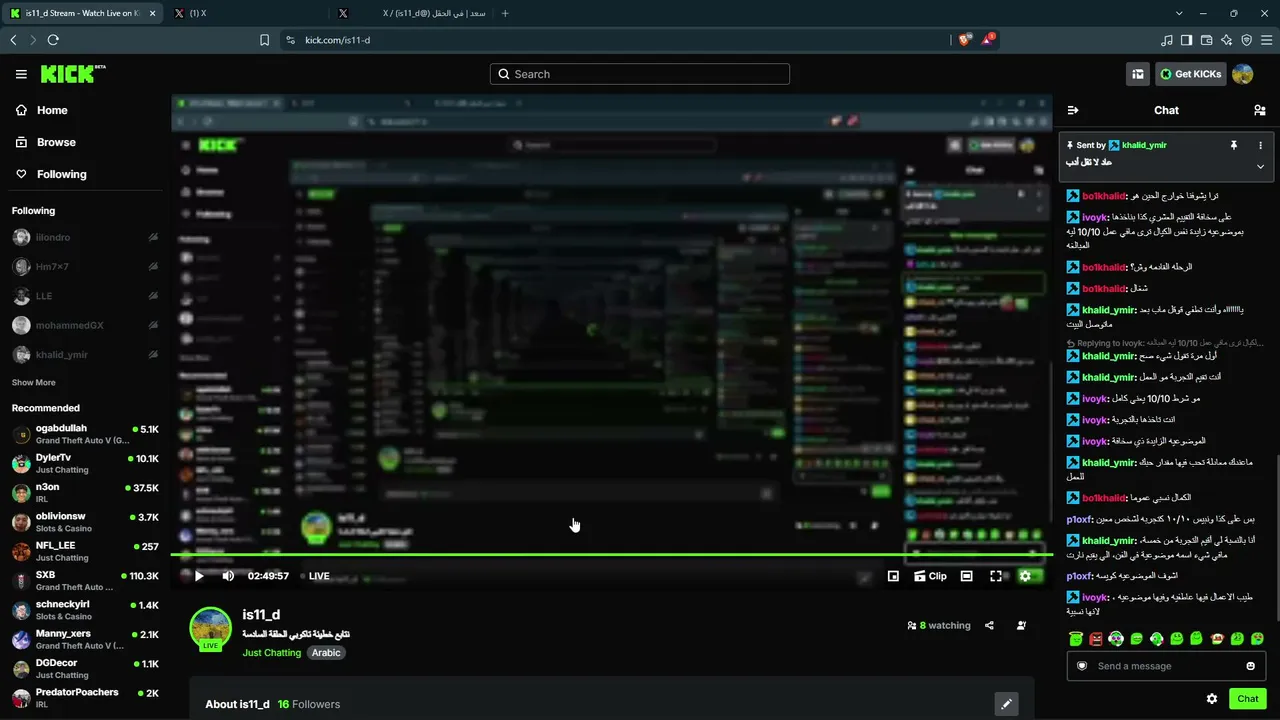
Task: Focus the Send a message field
Action: click(x=1166, y=666)
